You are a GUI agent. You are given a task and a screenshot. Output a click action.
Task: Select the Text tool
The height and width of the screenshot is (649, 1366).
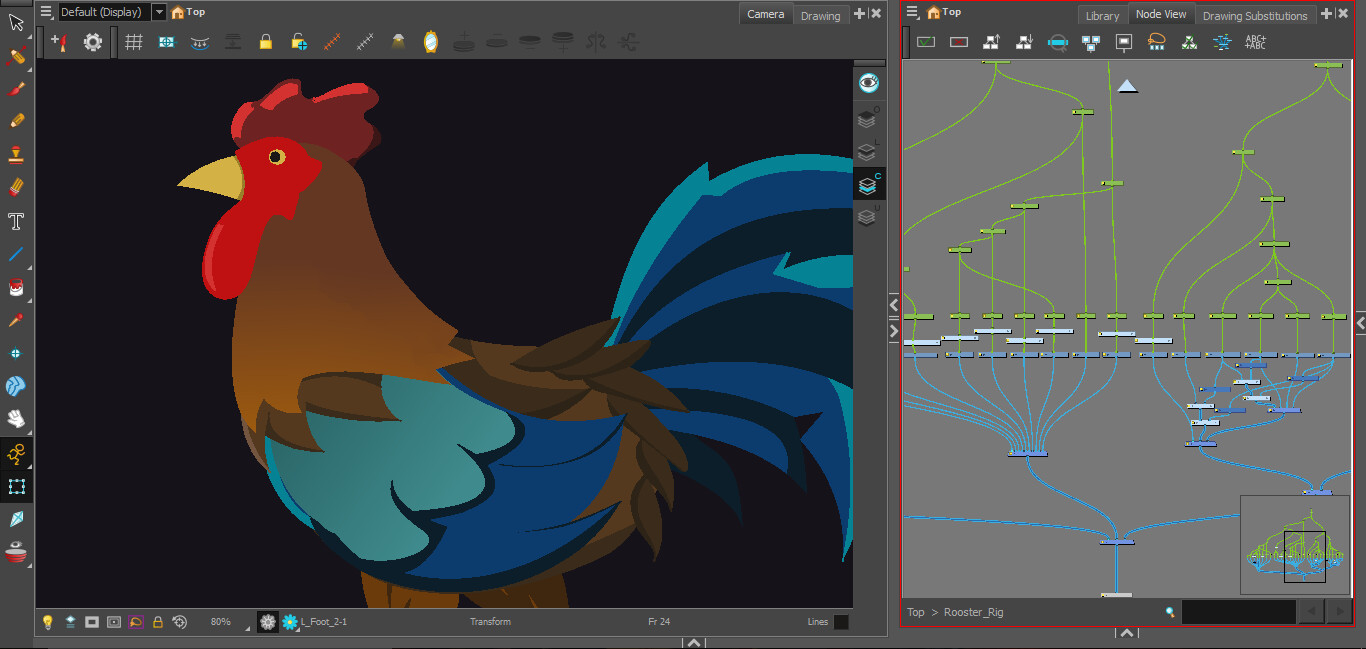(15, 221)
